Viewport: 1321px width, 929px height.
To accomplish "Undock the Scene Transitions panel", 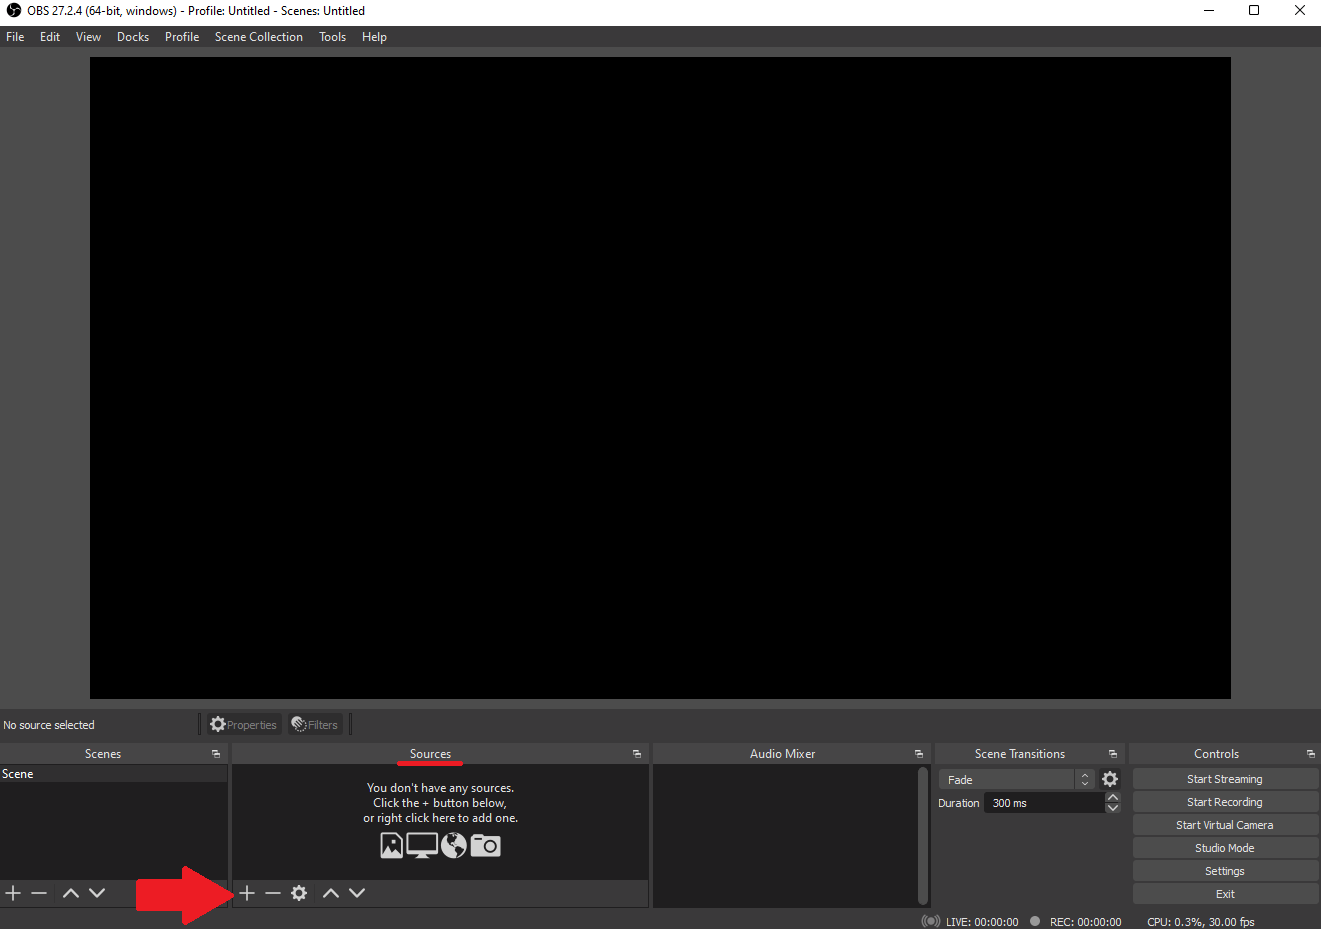I will [x=1113, y=754].
